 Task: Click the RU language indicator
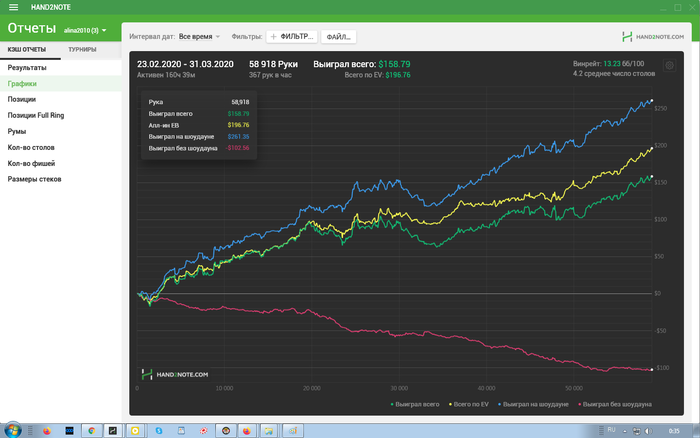click(x=611, y=430)
